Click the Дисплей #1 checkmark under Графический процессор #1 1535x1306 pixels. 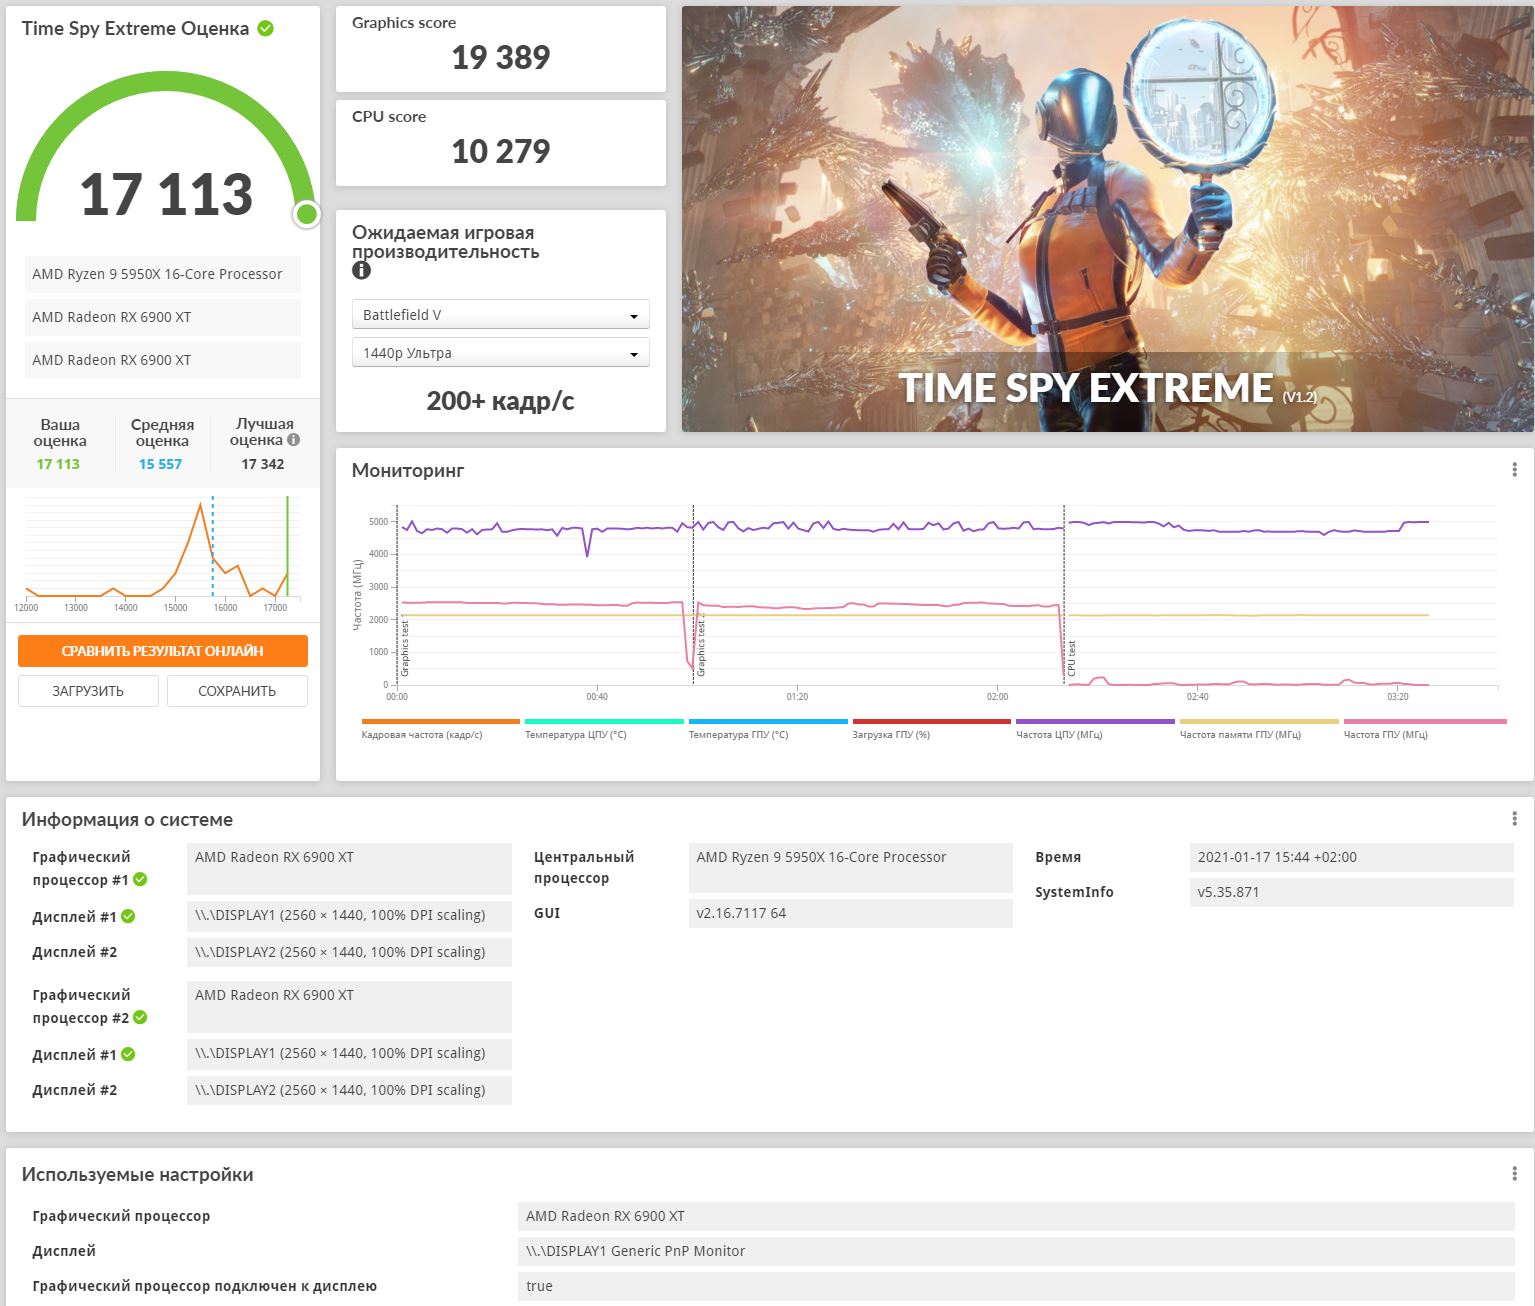click(x=128, y=916)
